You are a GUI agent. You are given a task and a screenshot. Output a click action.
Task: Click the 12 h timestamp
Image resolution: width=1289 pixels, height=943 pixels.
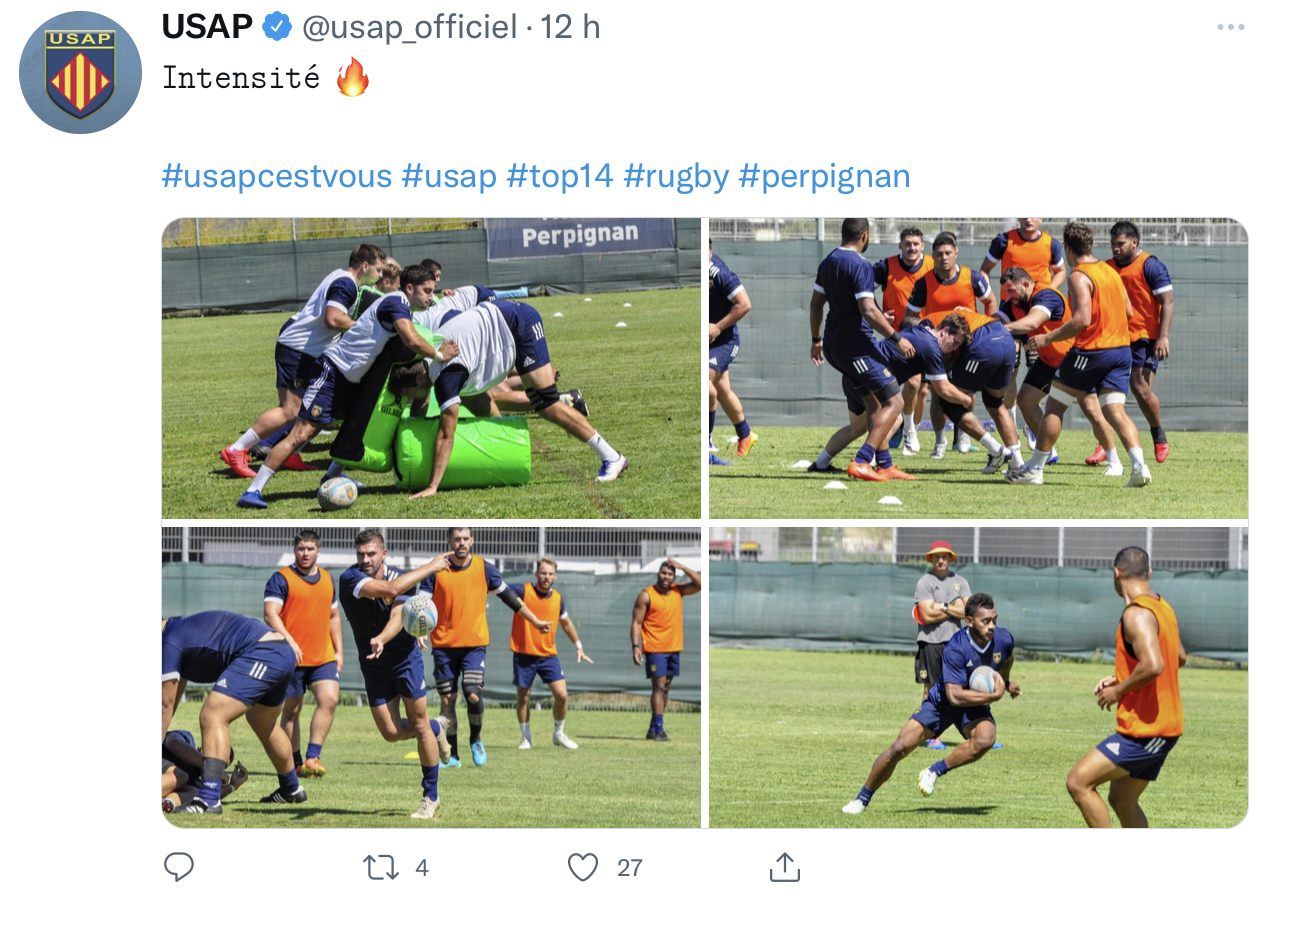click(571, 27)
